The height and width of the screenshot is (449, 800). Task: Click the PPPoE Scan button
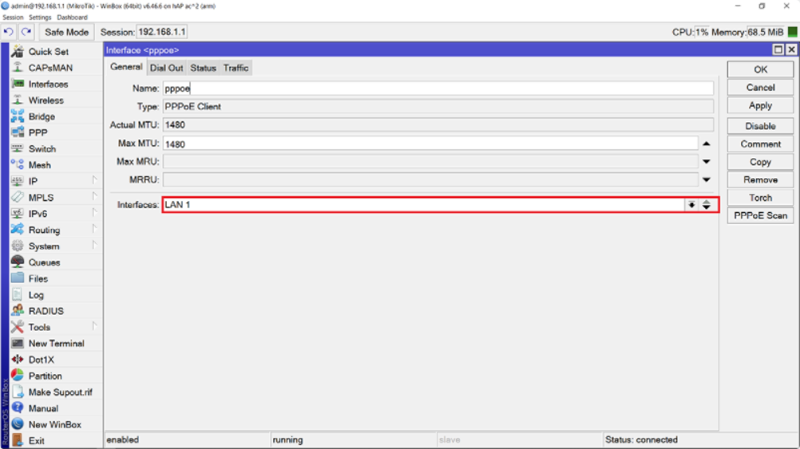760,215
